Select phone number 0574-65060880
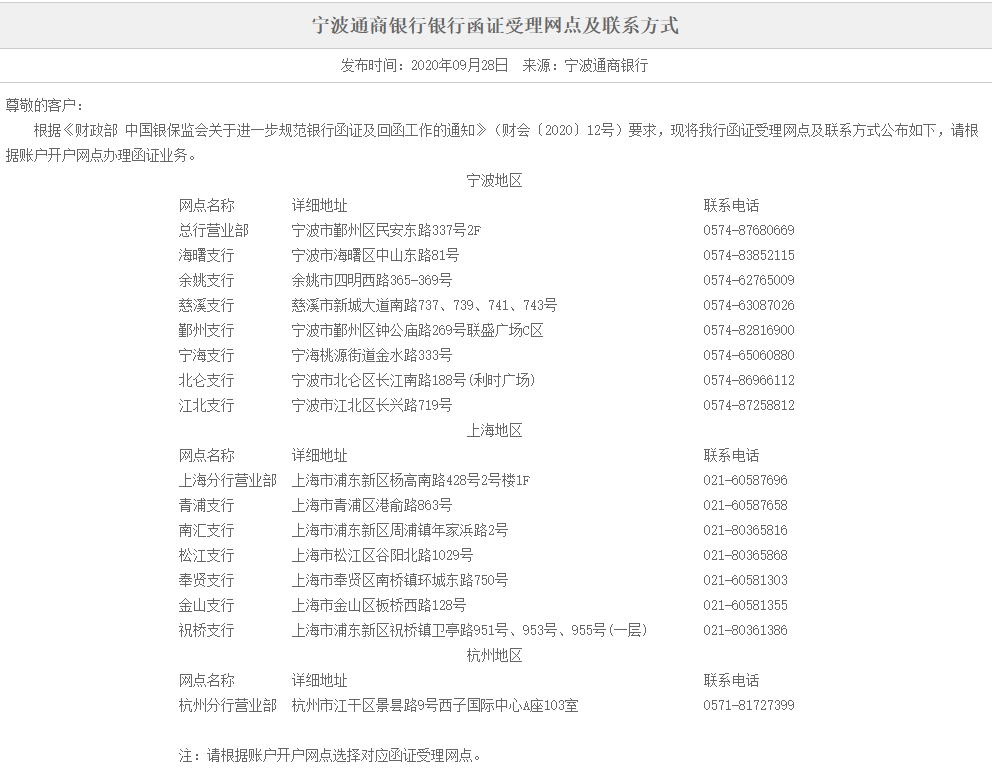The image size is (992, 769). [x=749, y=355]
